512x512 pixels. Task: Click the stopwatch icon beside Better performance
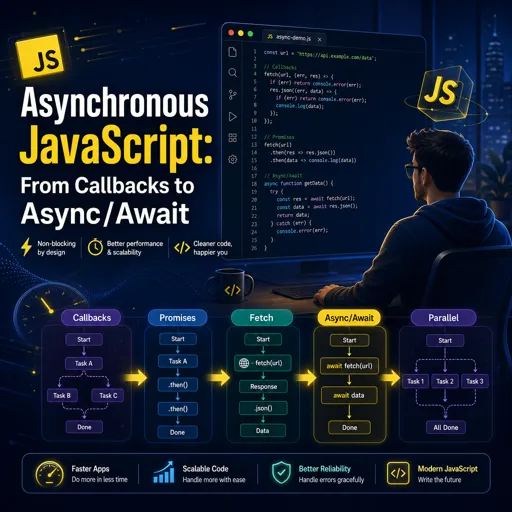pyautogui.click(x=95, y=247)
